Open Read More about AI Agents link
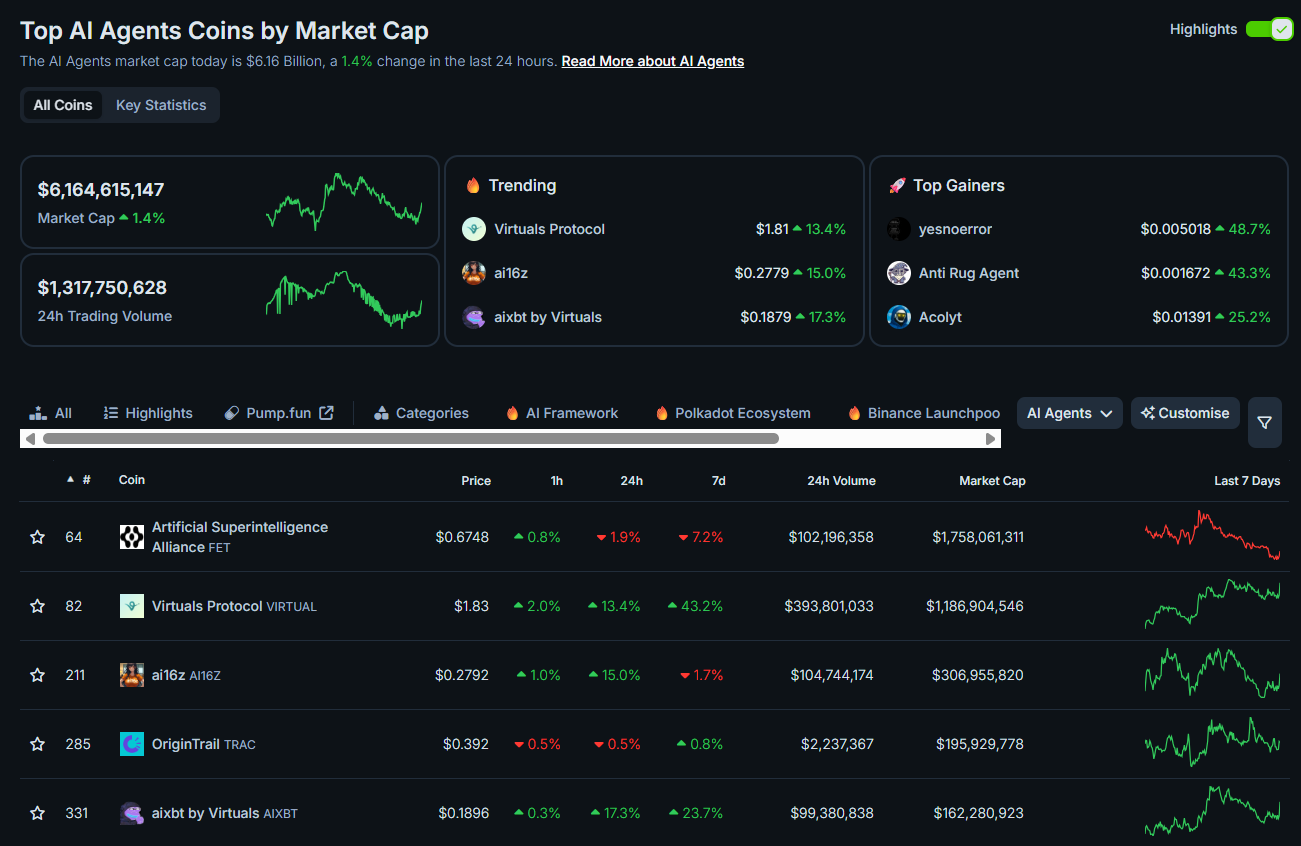 pos(653,61)
